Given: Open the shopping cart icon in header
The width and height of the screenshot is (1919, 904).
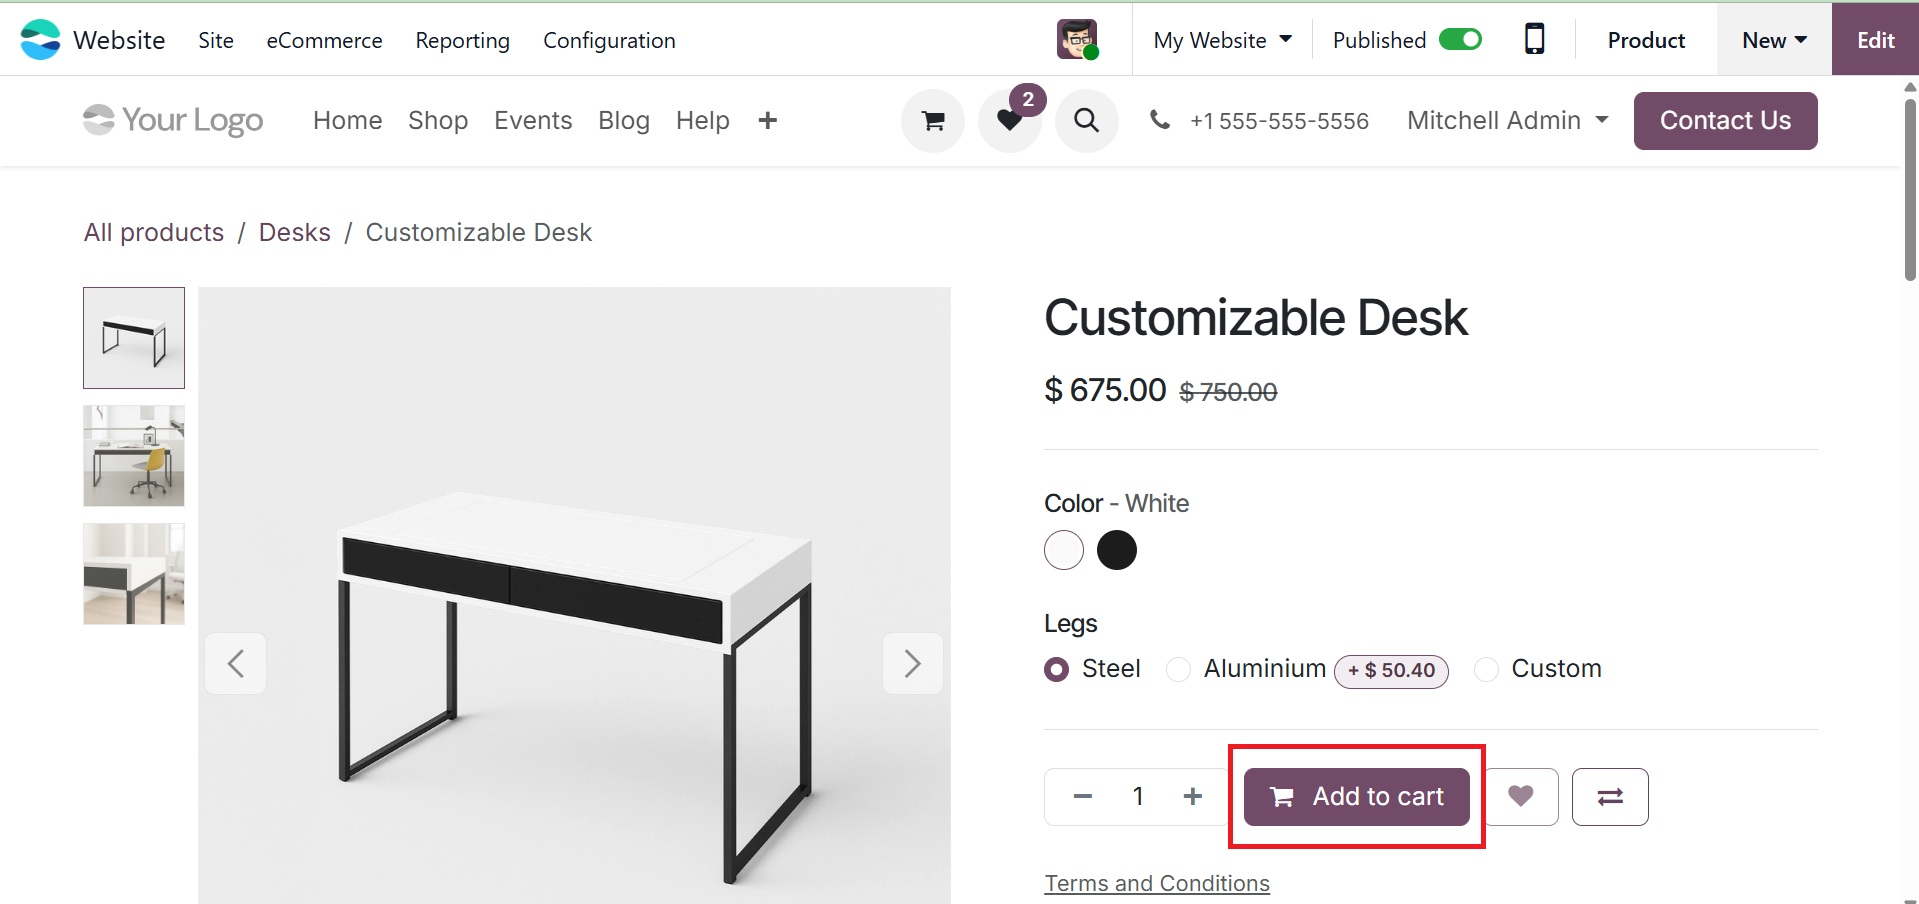Looking at the screenshot, I should [x=933, y=121].
